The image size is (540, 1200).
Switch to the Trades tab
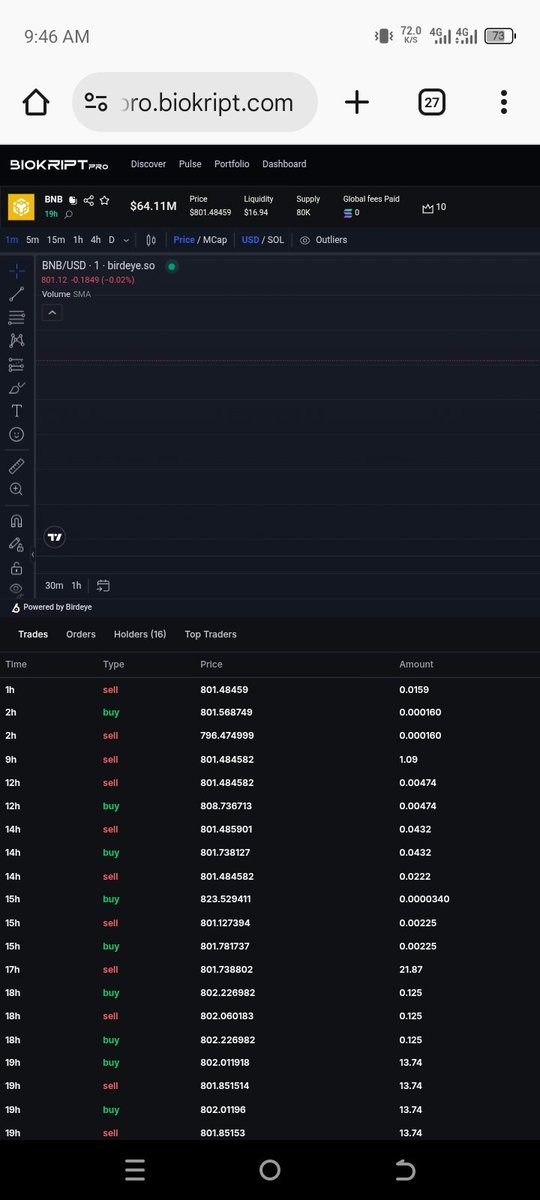pyautogui.click(x=33, y=634)
